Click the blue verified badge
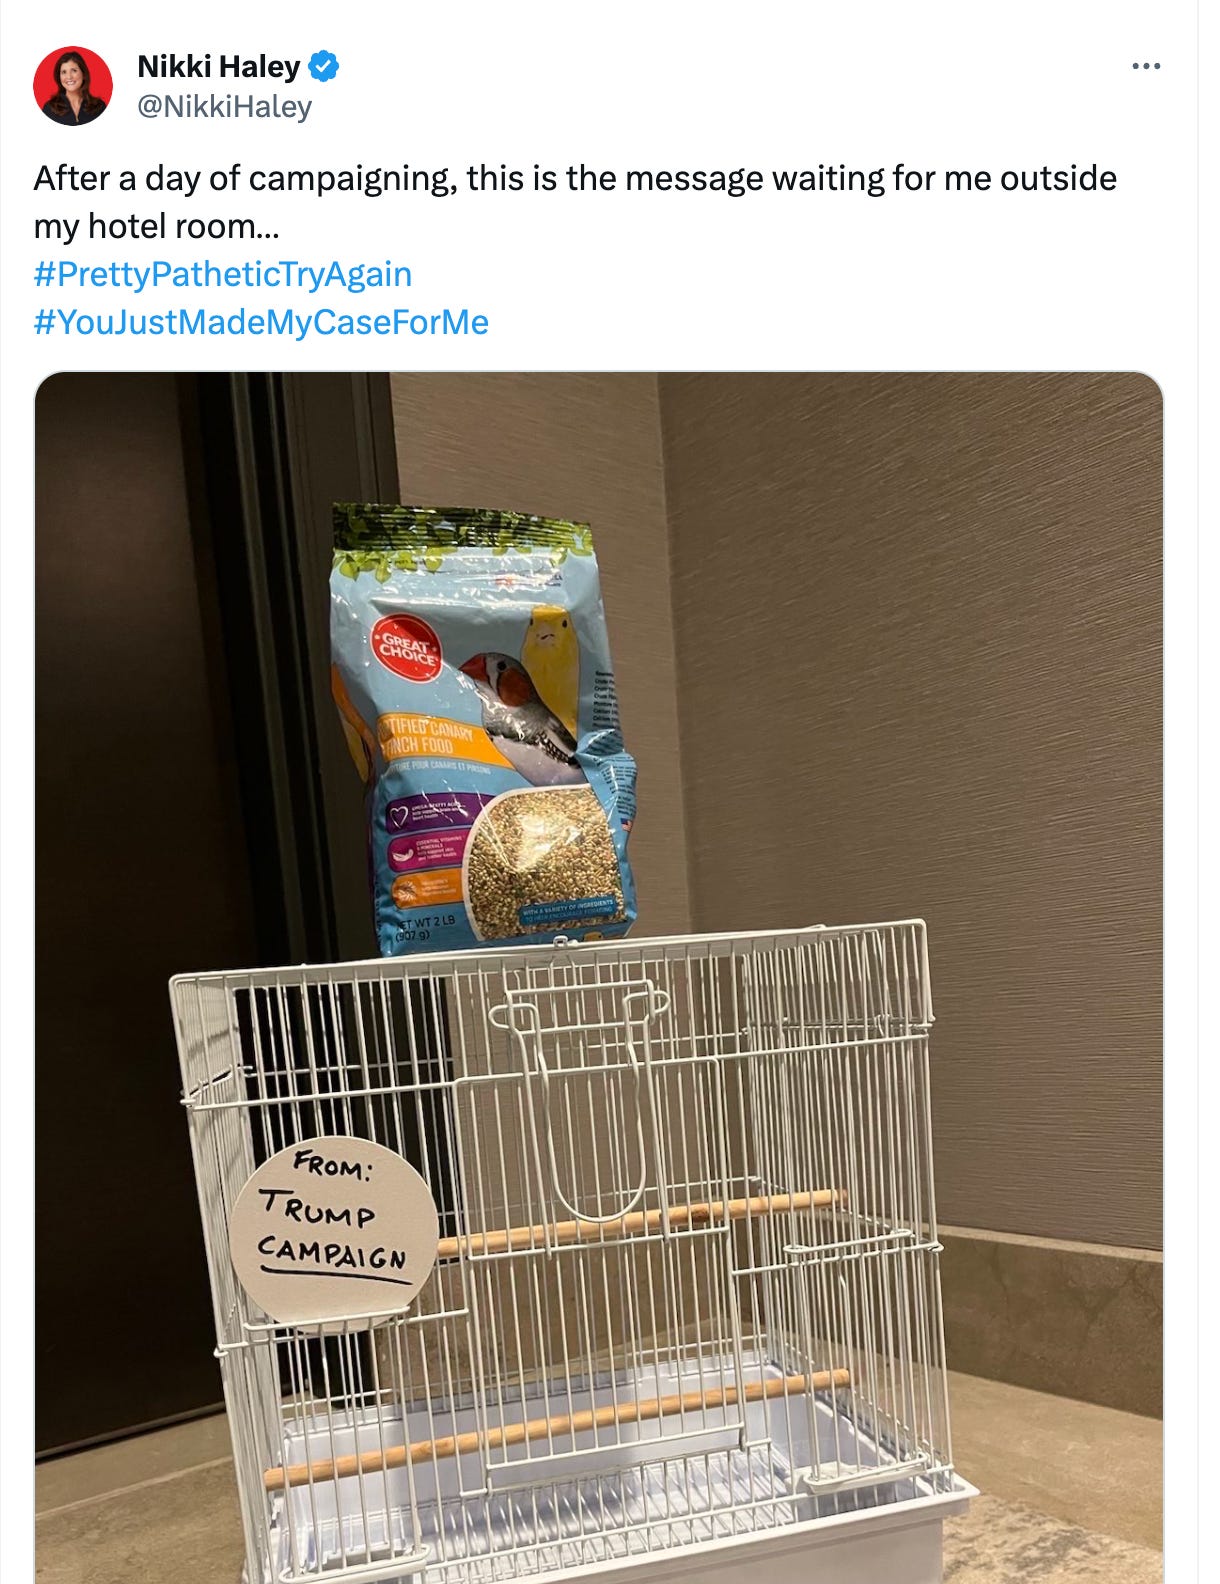Screen dimensions: 1220x1584 click(x=324, y=67)
